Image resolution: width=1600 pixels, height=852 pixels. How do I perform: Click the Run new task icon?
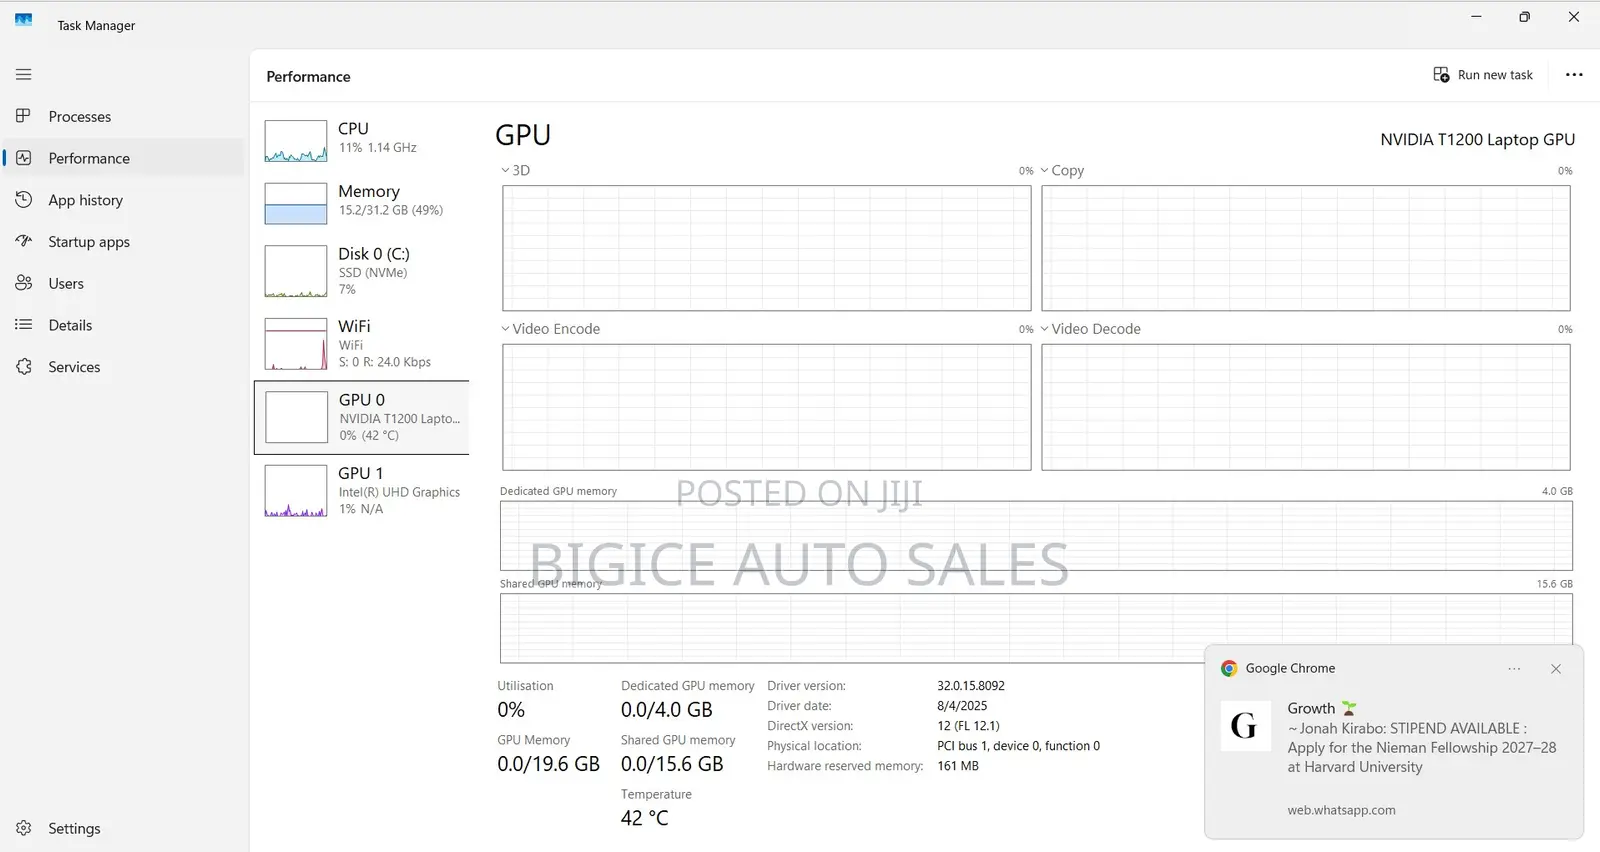[1441, 75]
